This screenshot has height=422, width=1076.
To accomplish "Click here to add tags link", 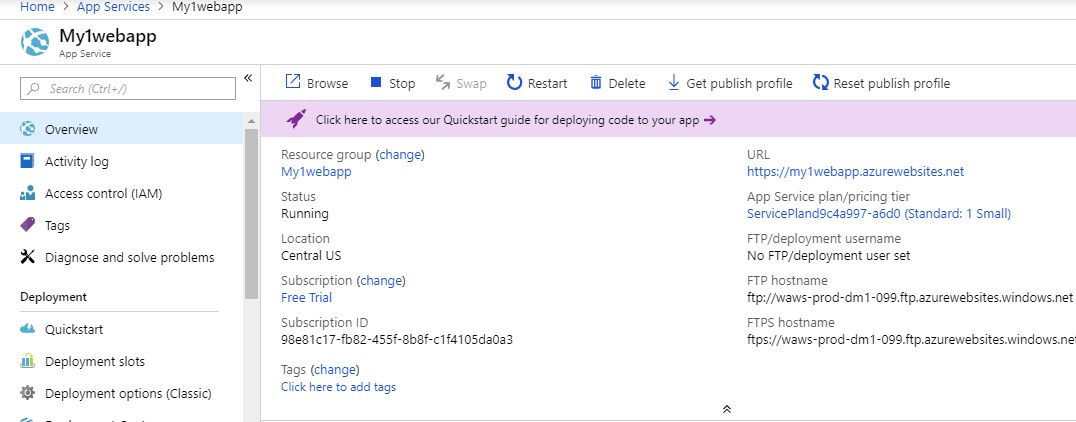I will coord(338,387).
